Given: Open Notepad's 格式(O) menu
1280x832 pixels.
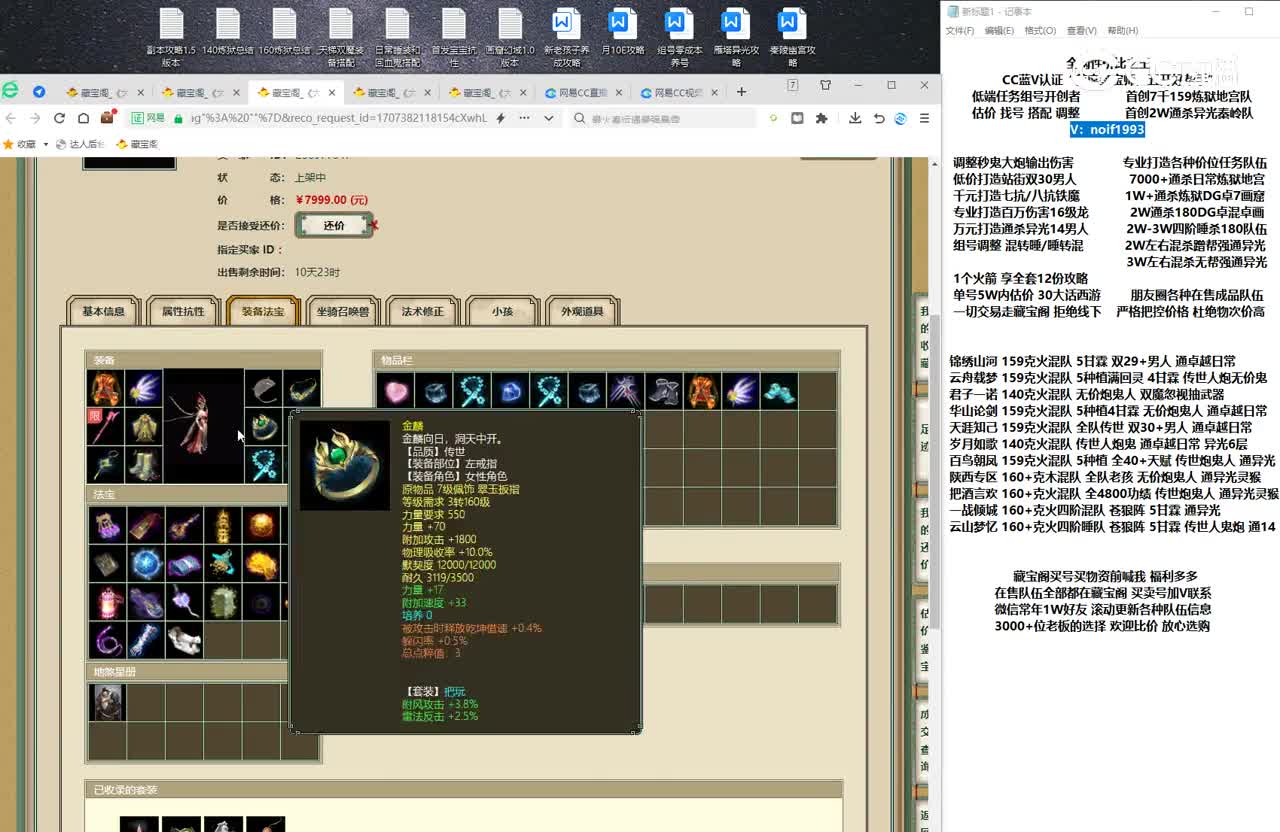Looking at the screenshot, I should click(x=1040, y=31).
